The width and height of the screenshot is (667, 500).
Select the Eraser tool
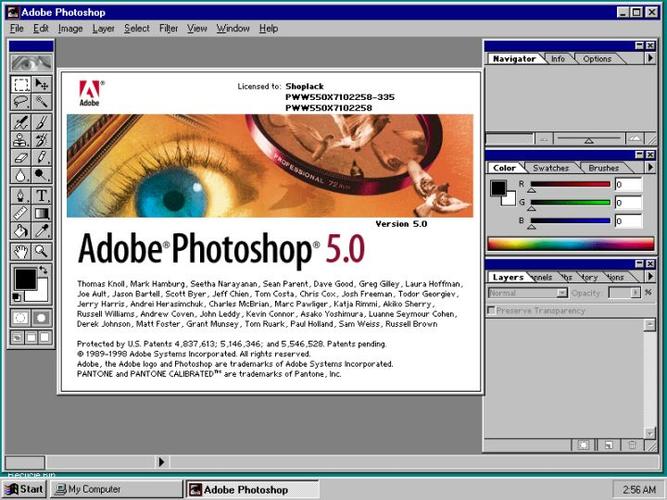click(20, 157)
